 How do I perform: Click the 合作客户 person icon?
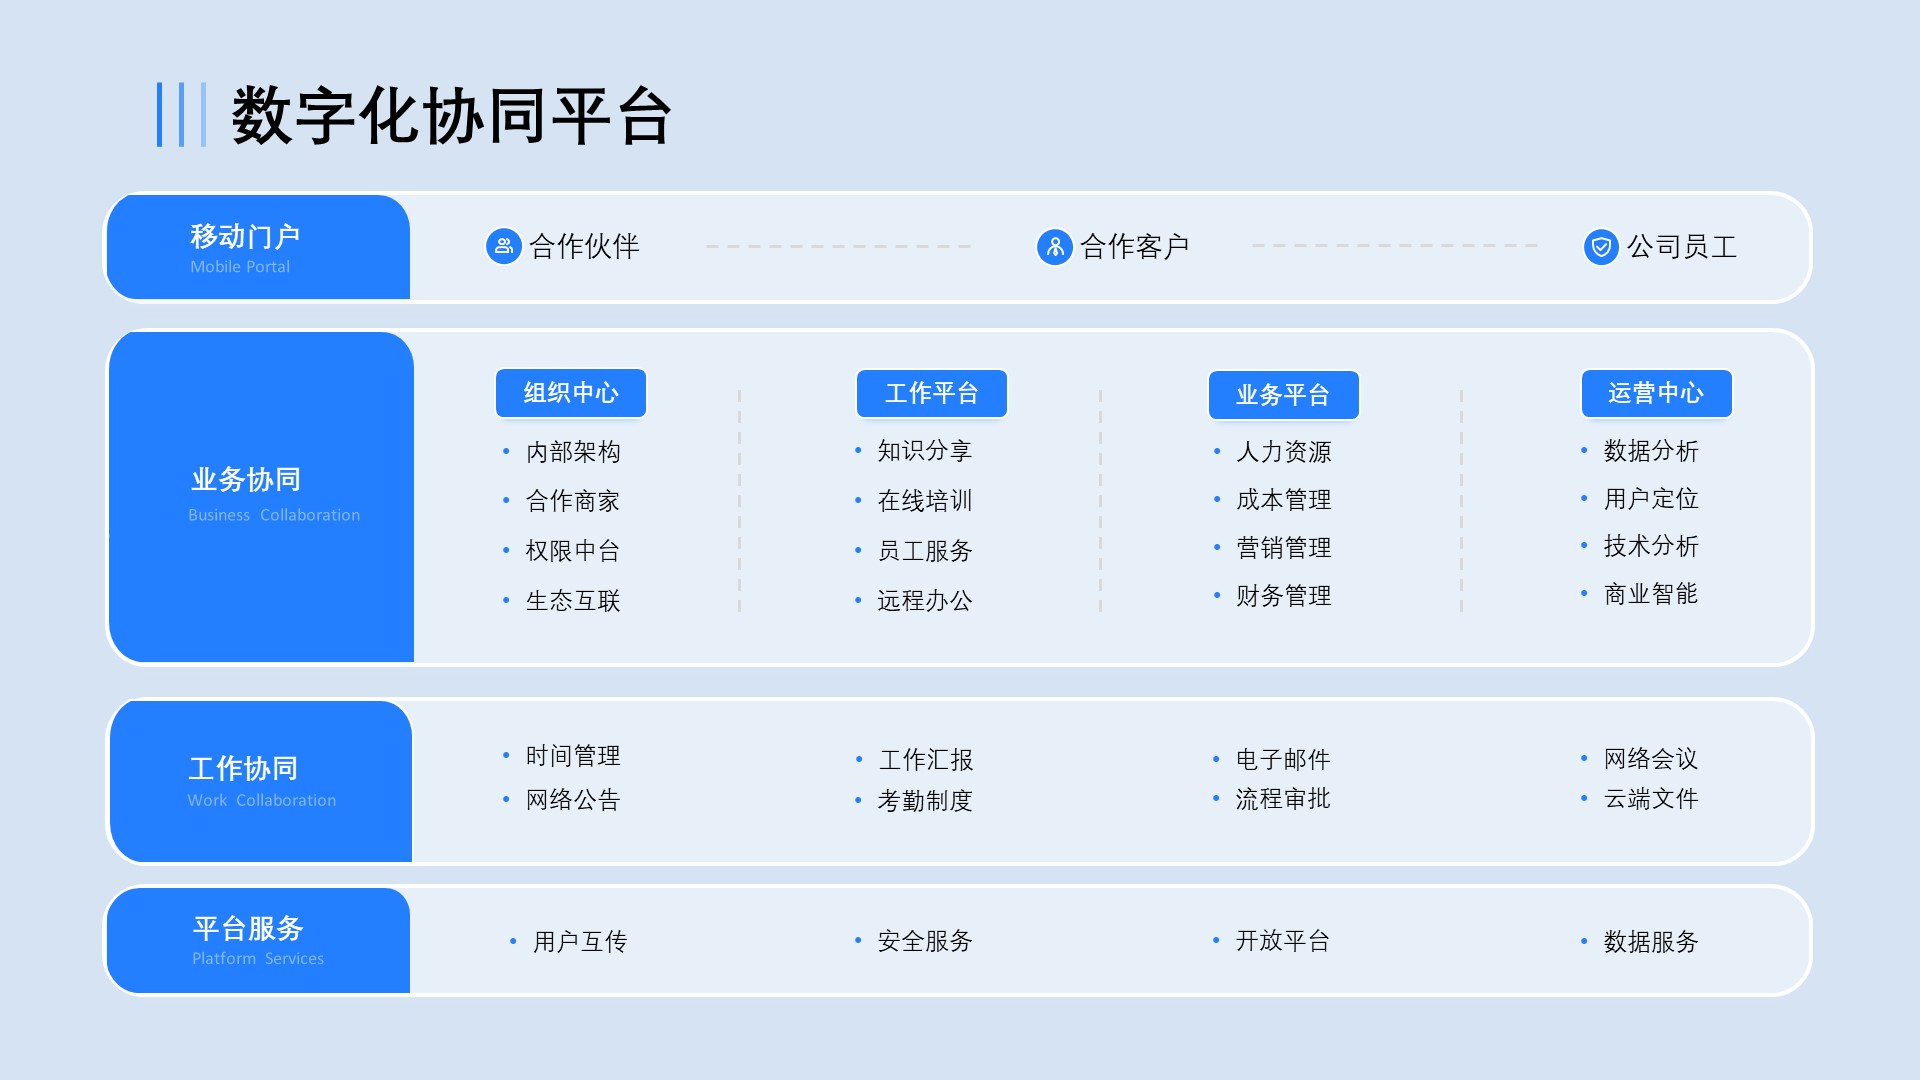(1054, 246)
